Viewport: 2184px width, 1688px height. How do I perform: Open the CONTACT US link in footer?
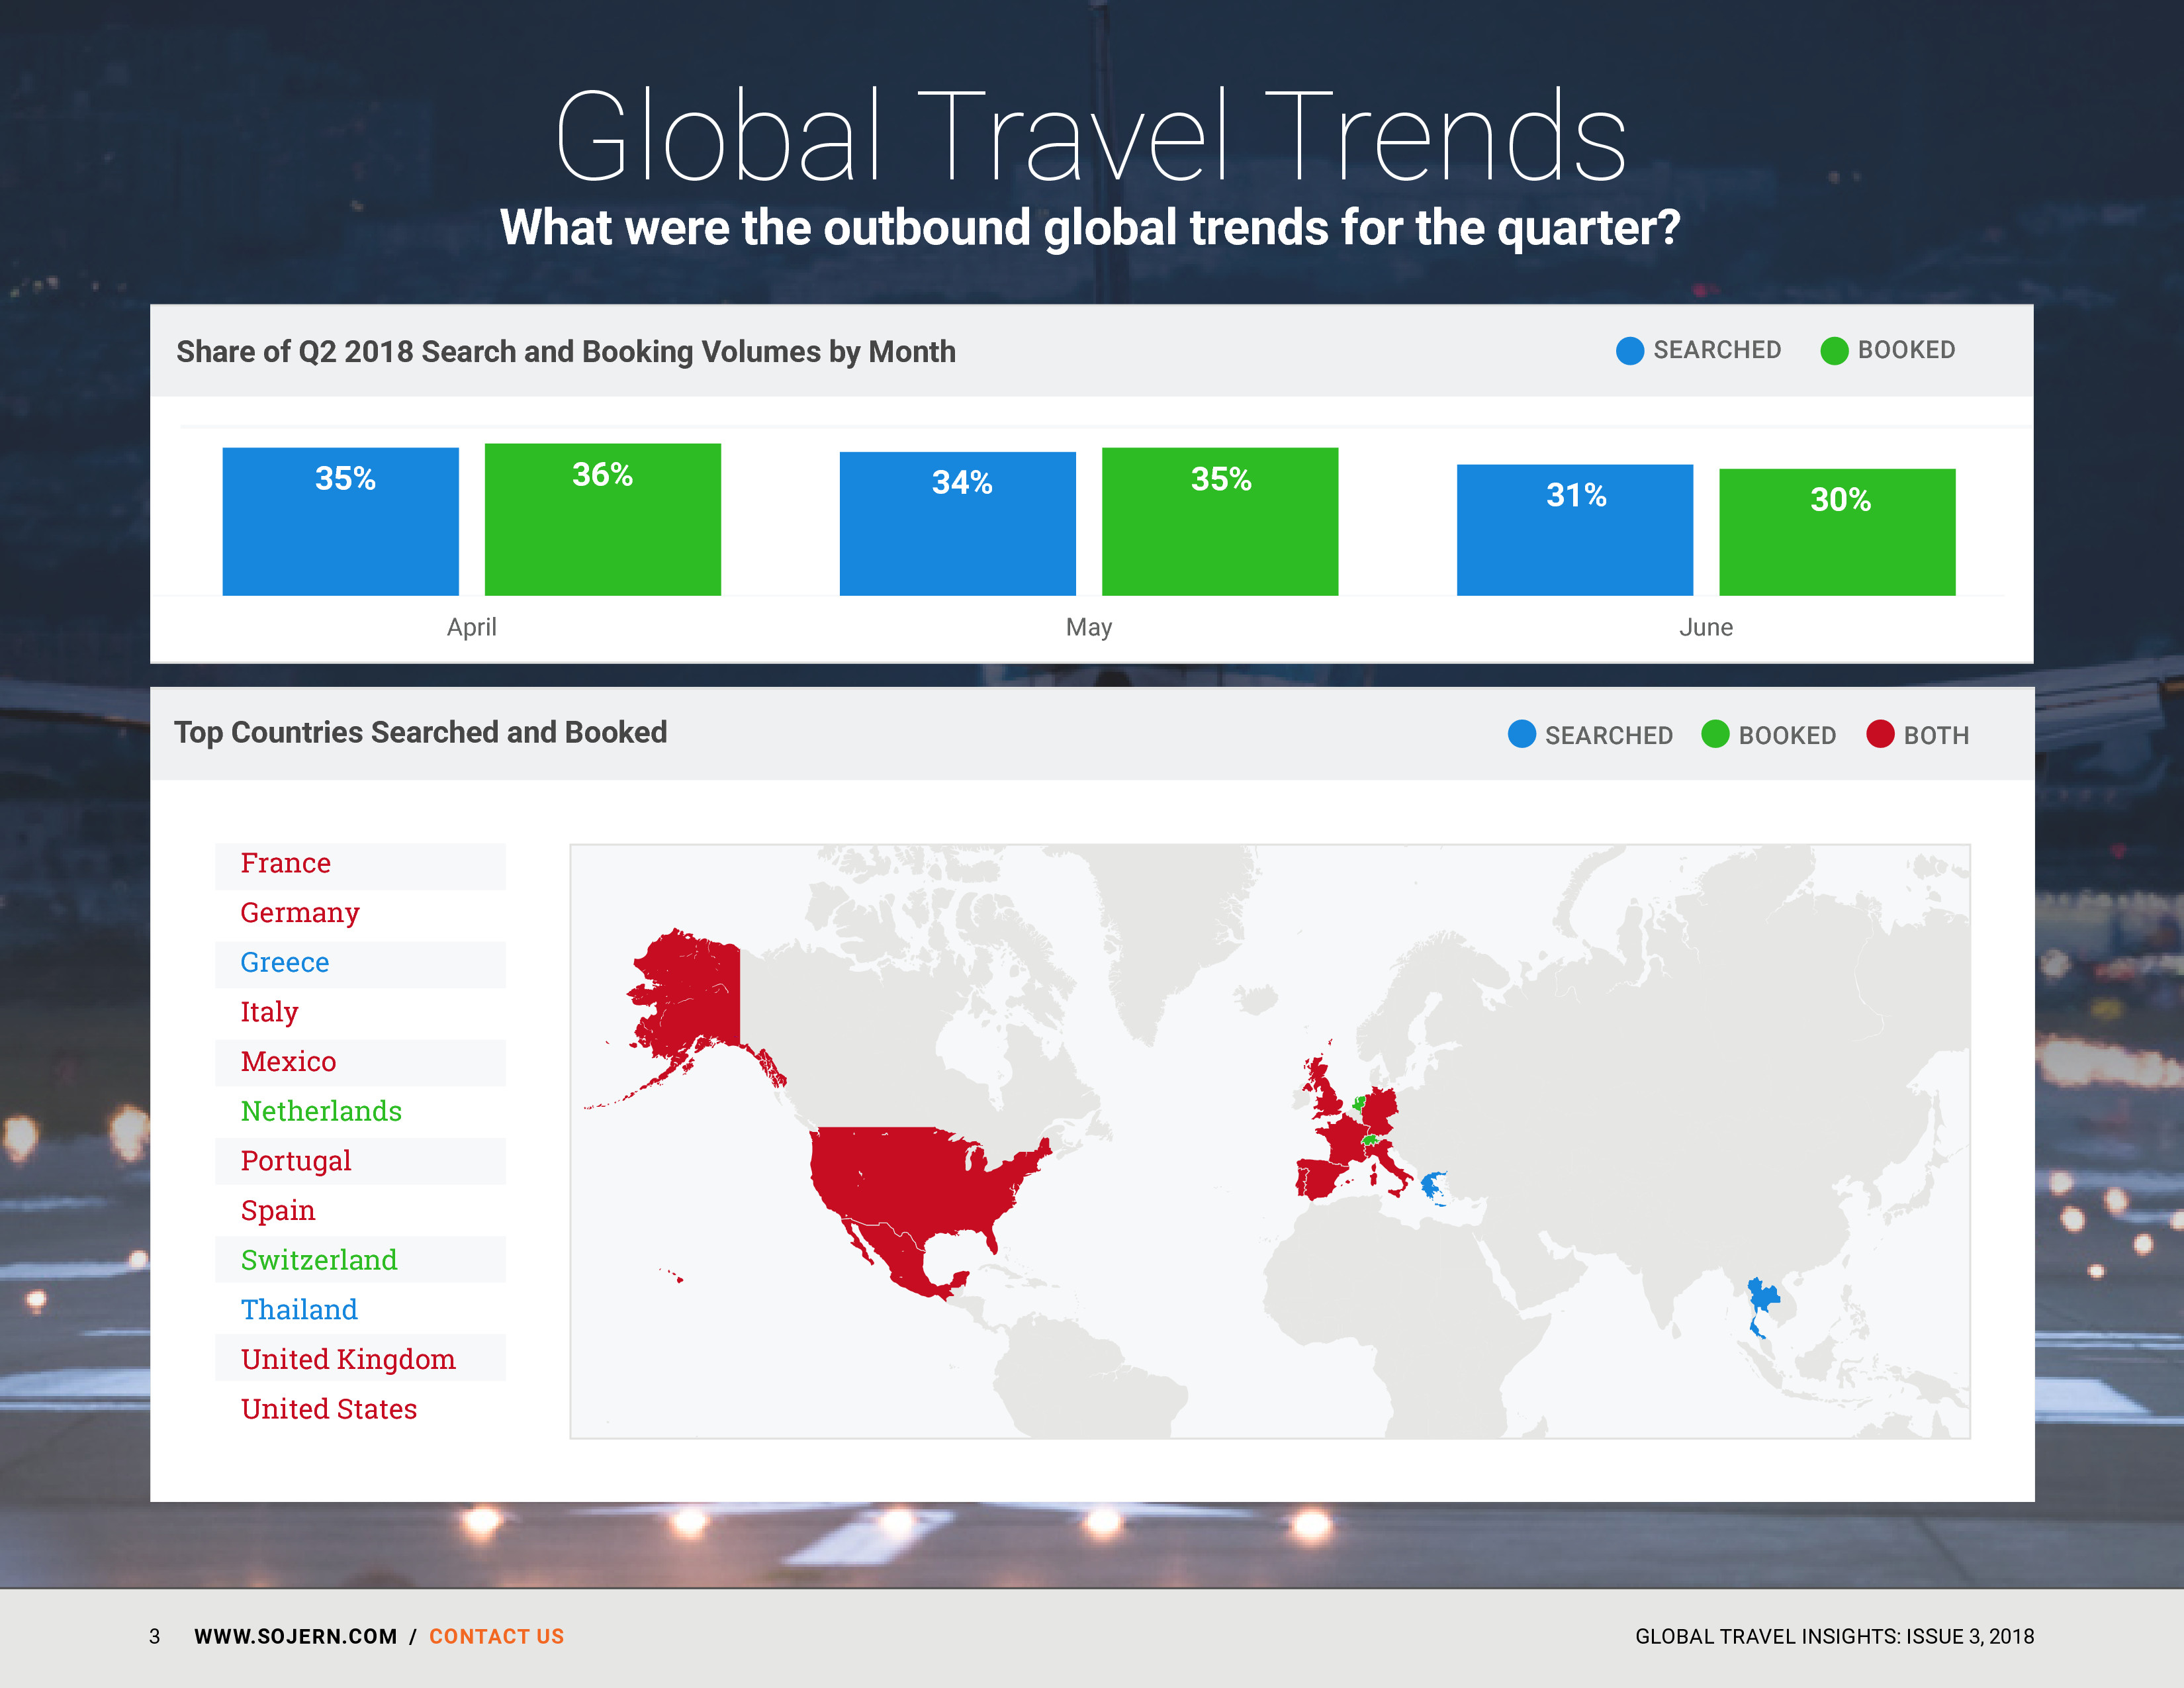coord(496,1636)
